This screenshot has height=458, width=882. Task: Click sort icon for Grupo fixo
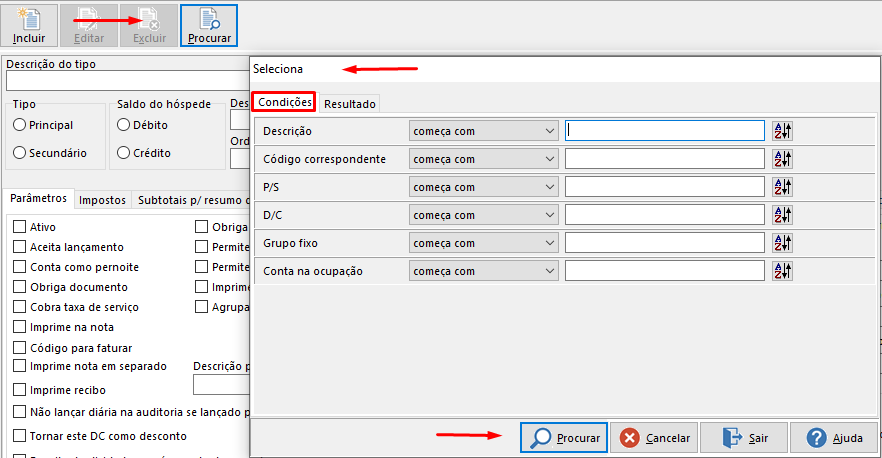pyautogui.click(x=782, y=243)
